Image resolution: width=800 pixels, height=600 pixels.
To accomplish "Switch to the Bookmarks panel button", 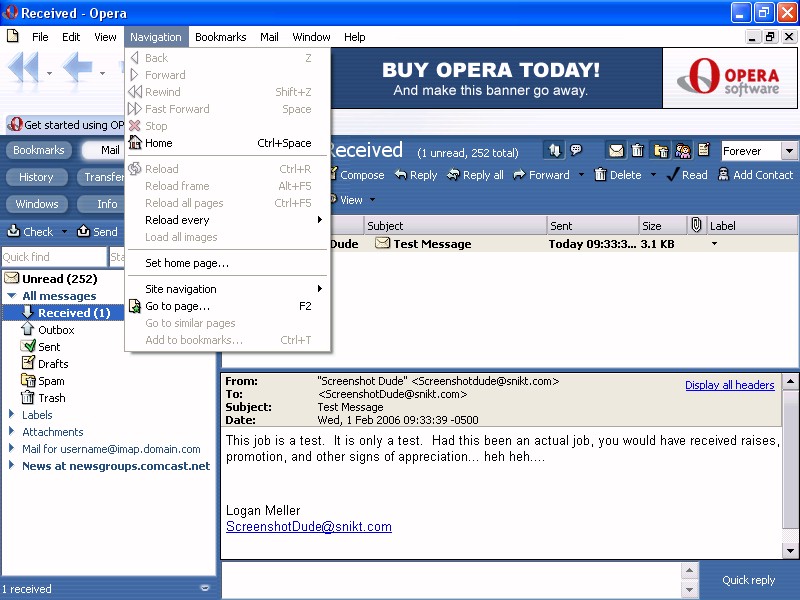I will (39, 150).
